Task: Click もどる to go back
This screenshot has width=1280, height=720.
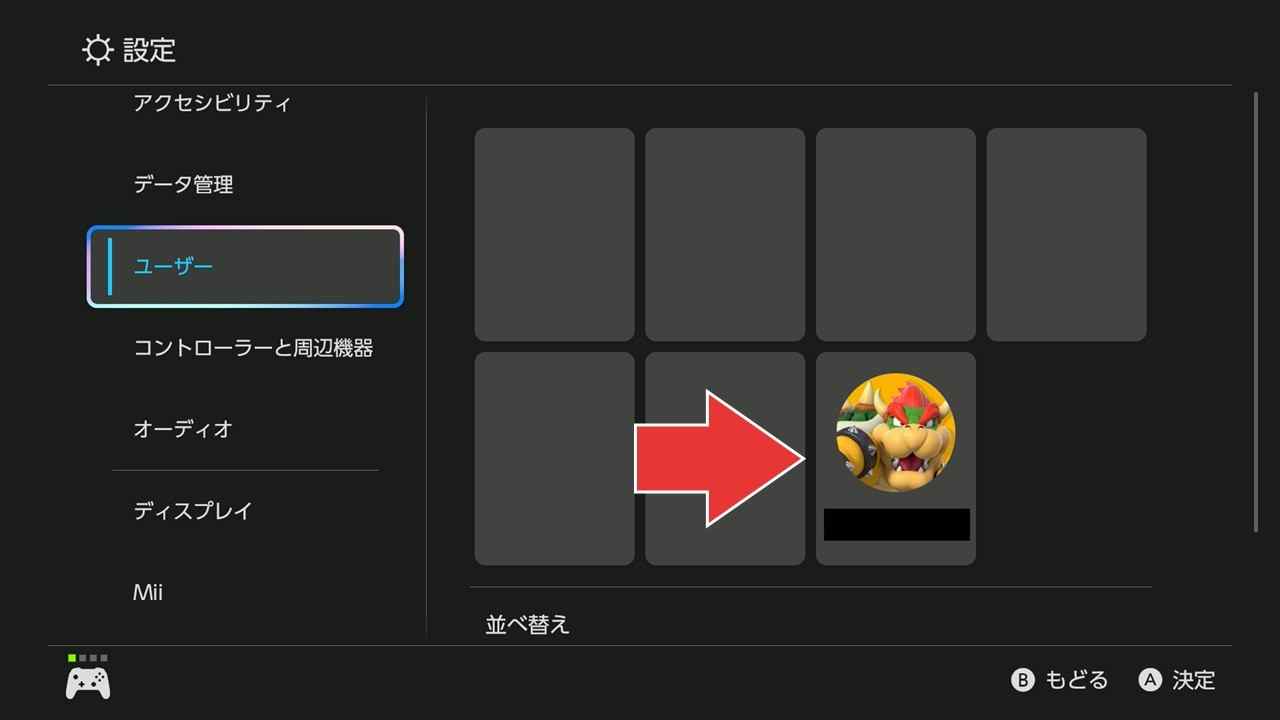Action: coord(1077,681)
